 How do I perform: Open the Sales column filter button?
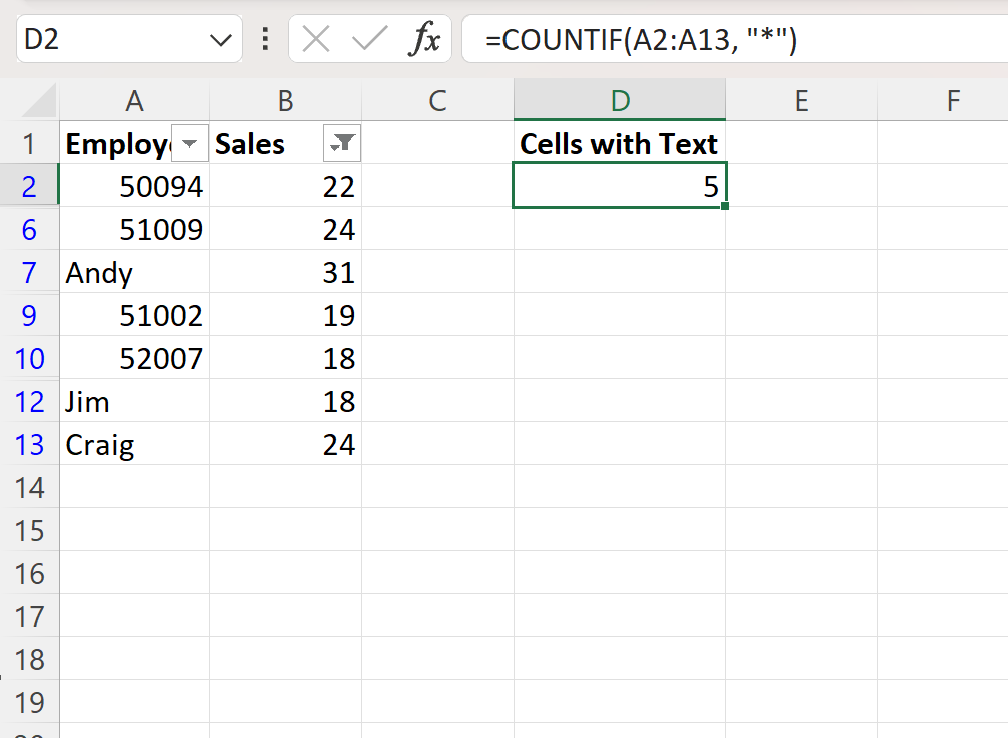click(341, 143)
